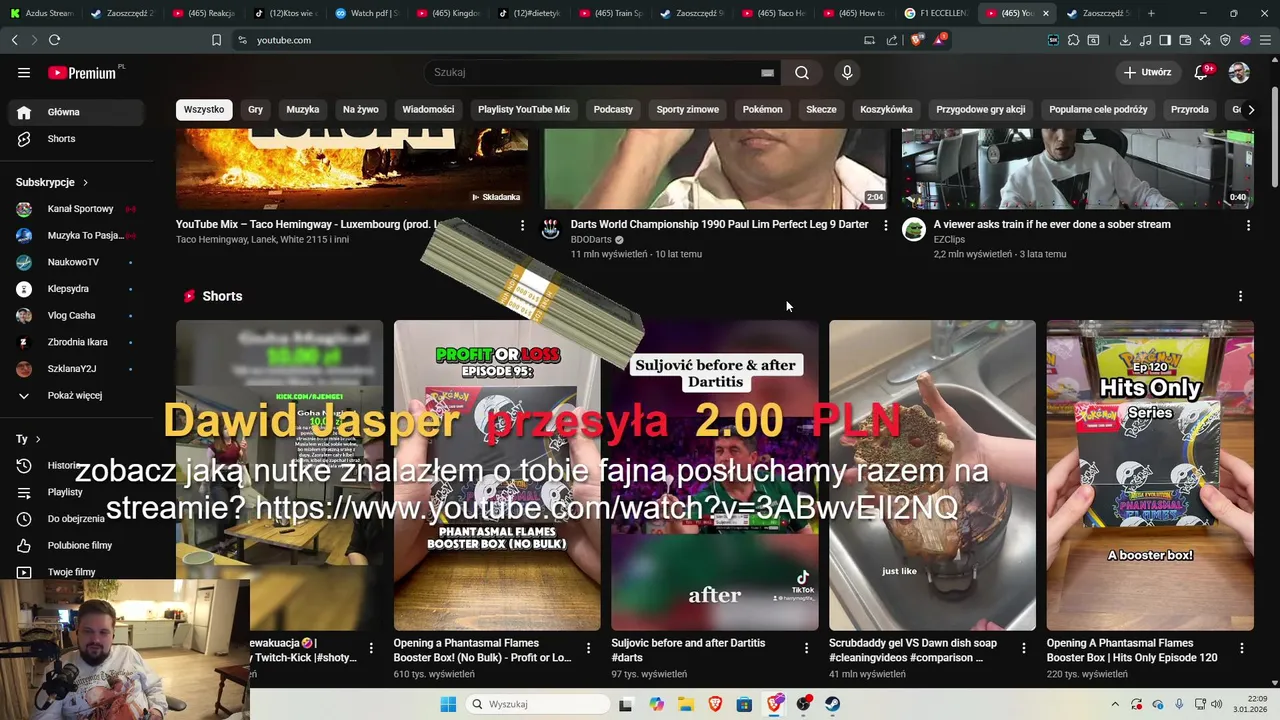Viewport: 1280px width, 720px height.
Task: Select the Na żywo filter chip
Action: coord(361,109)
